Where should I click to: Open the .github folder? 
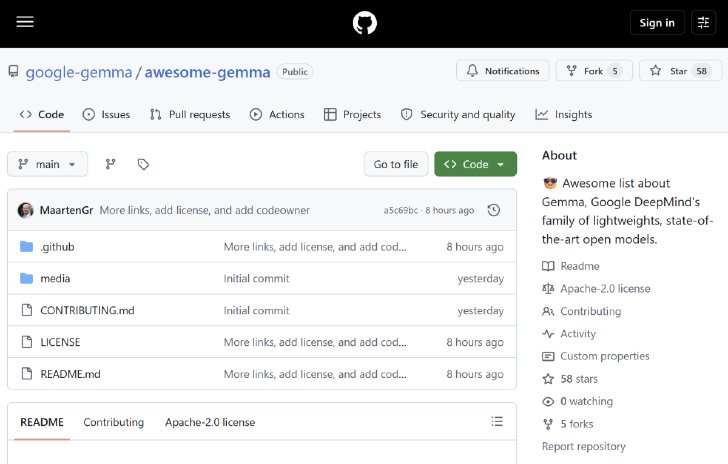58,247
